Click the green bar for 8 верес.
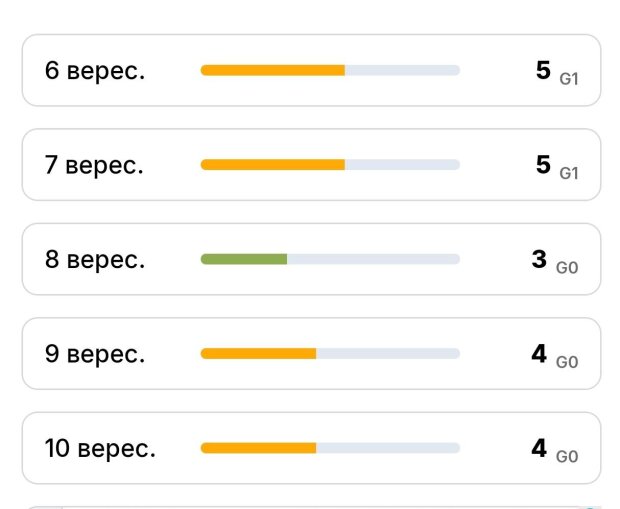620x509 pixels. (244, 259)
